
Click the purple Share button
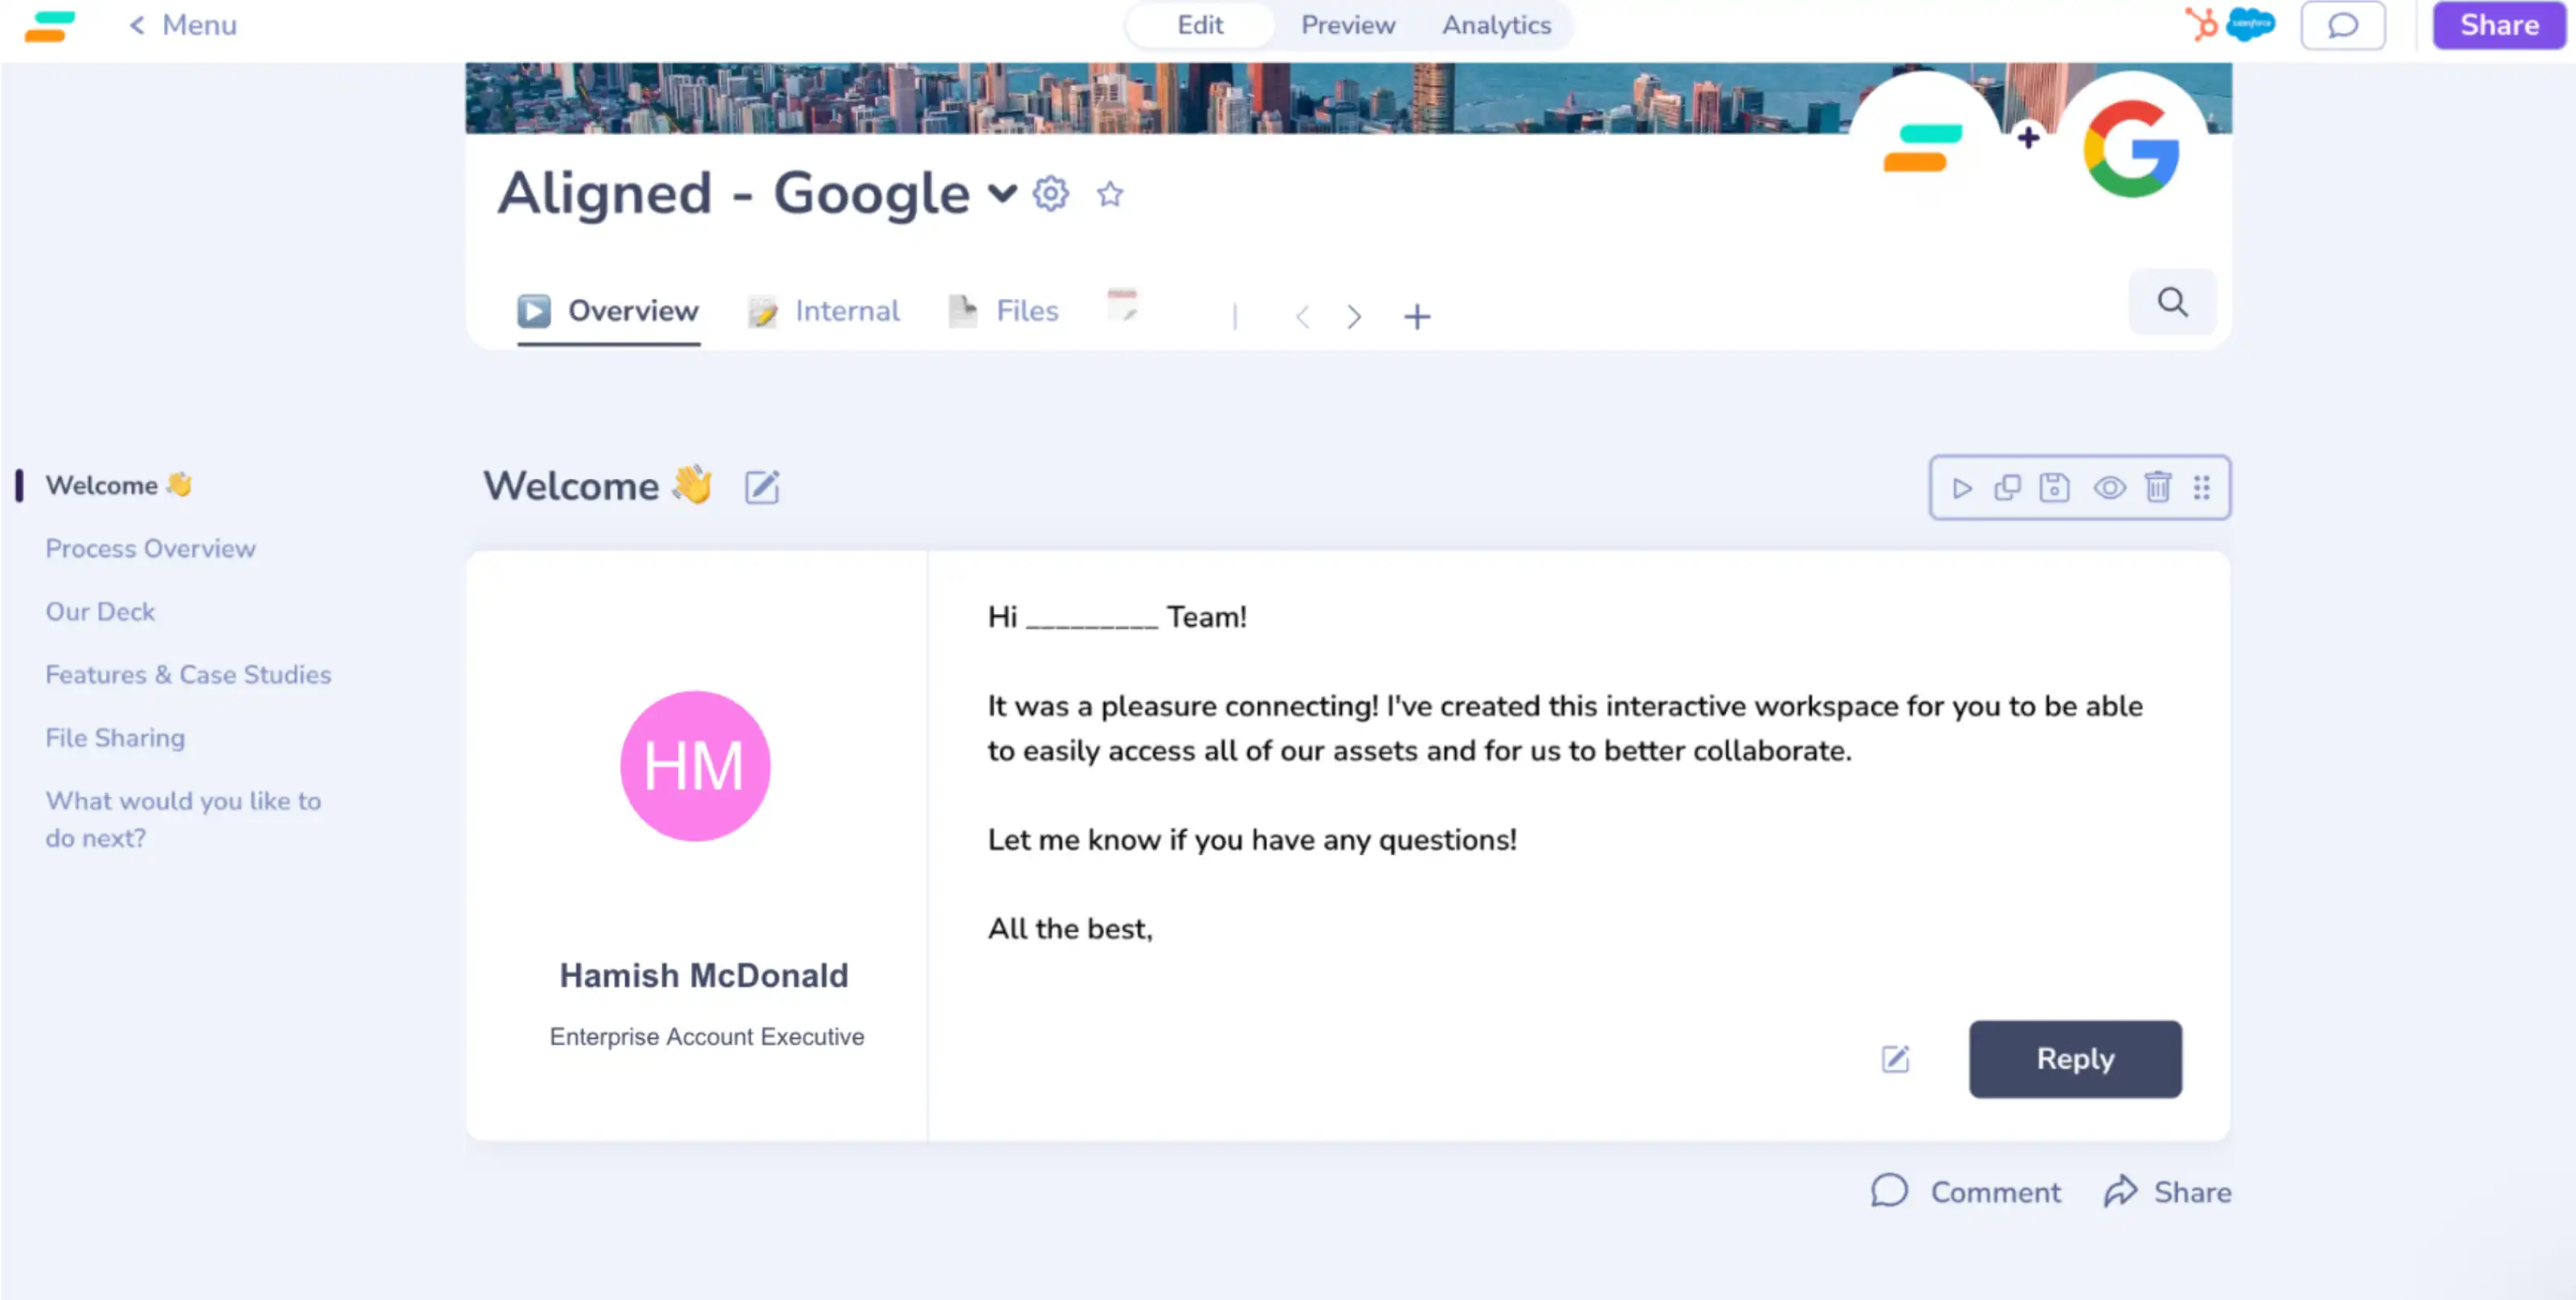2499,25
